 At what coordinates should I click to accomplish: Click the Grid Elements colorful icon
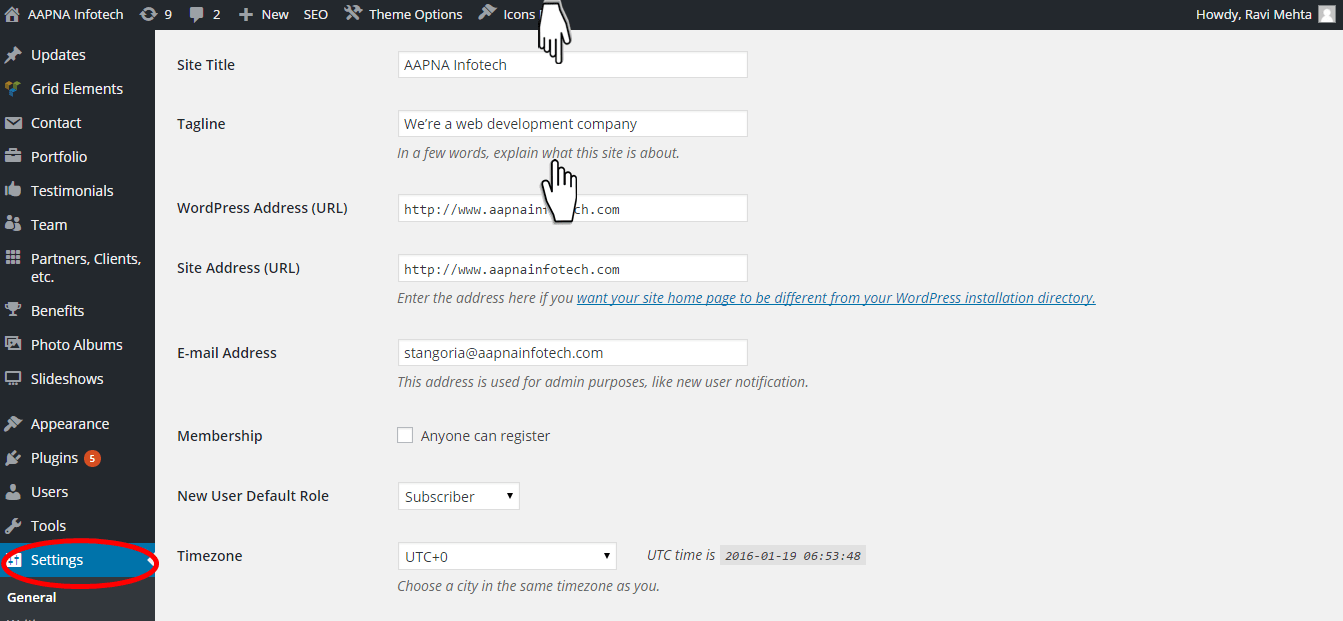(13, 89)
